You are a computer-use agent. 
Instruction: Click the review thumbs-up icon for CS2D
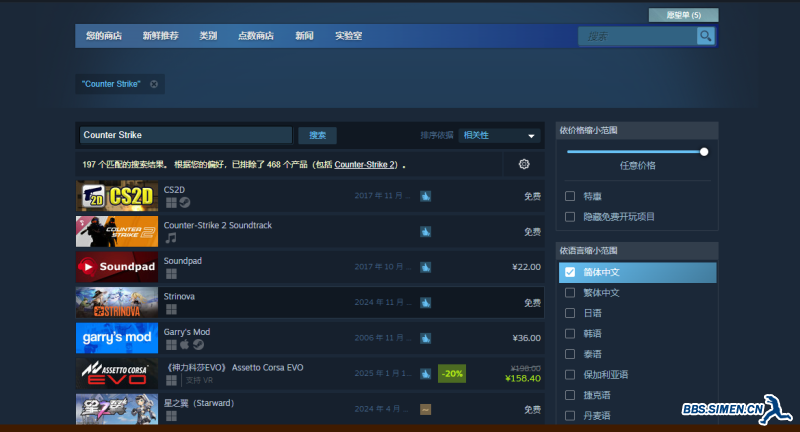coord(426,196)
